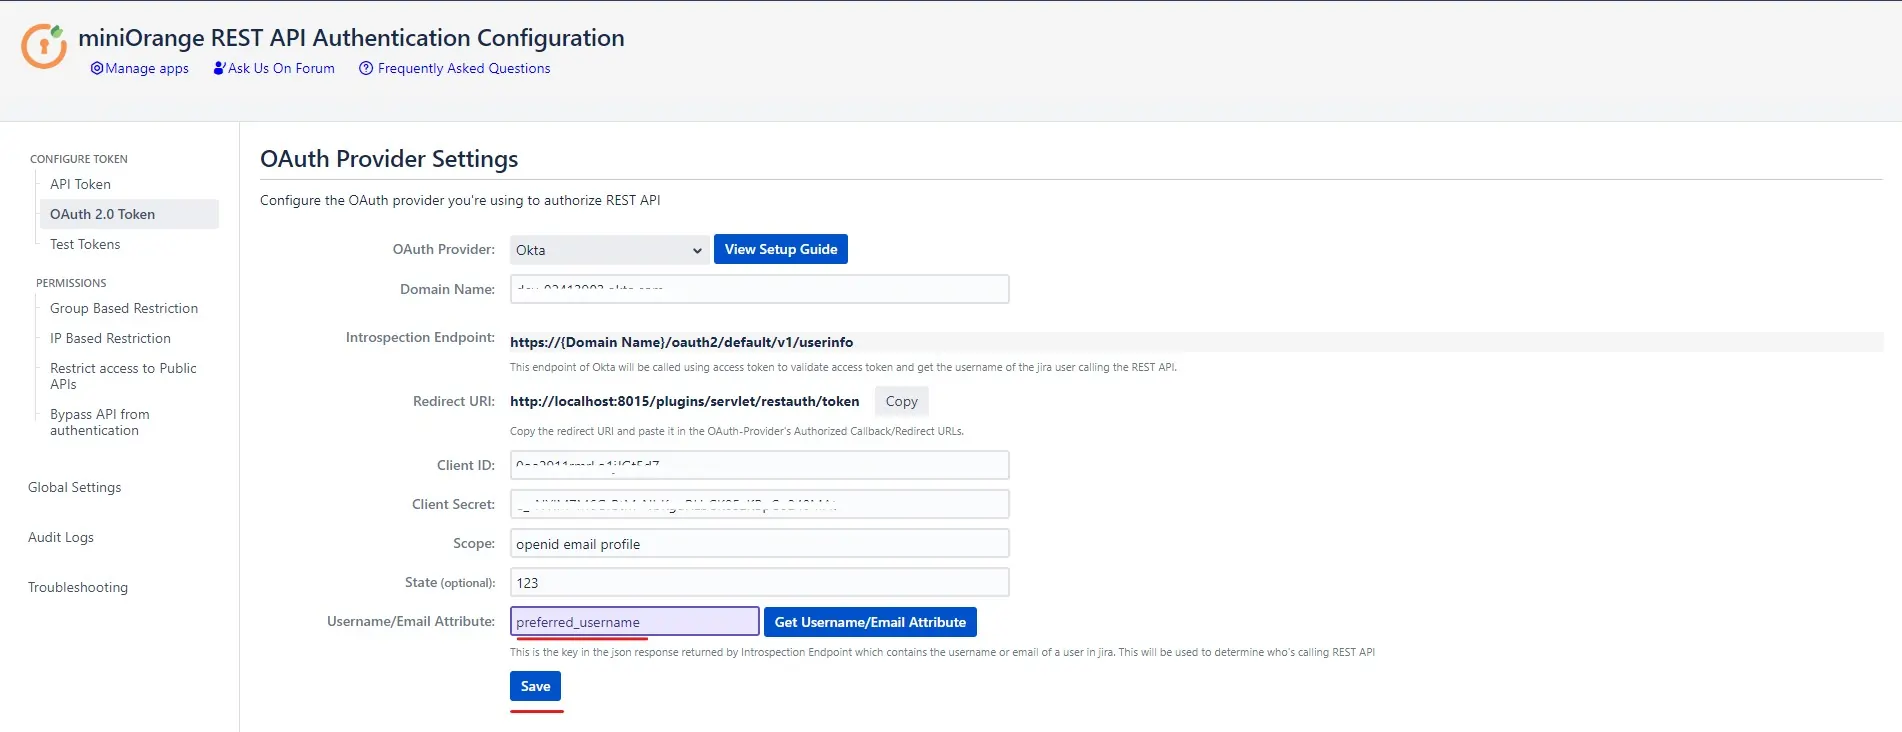
Task: Click the miniOrange logo icon
Action: pyautogui.click(x=44, y=46)
